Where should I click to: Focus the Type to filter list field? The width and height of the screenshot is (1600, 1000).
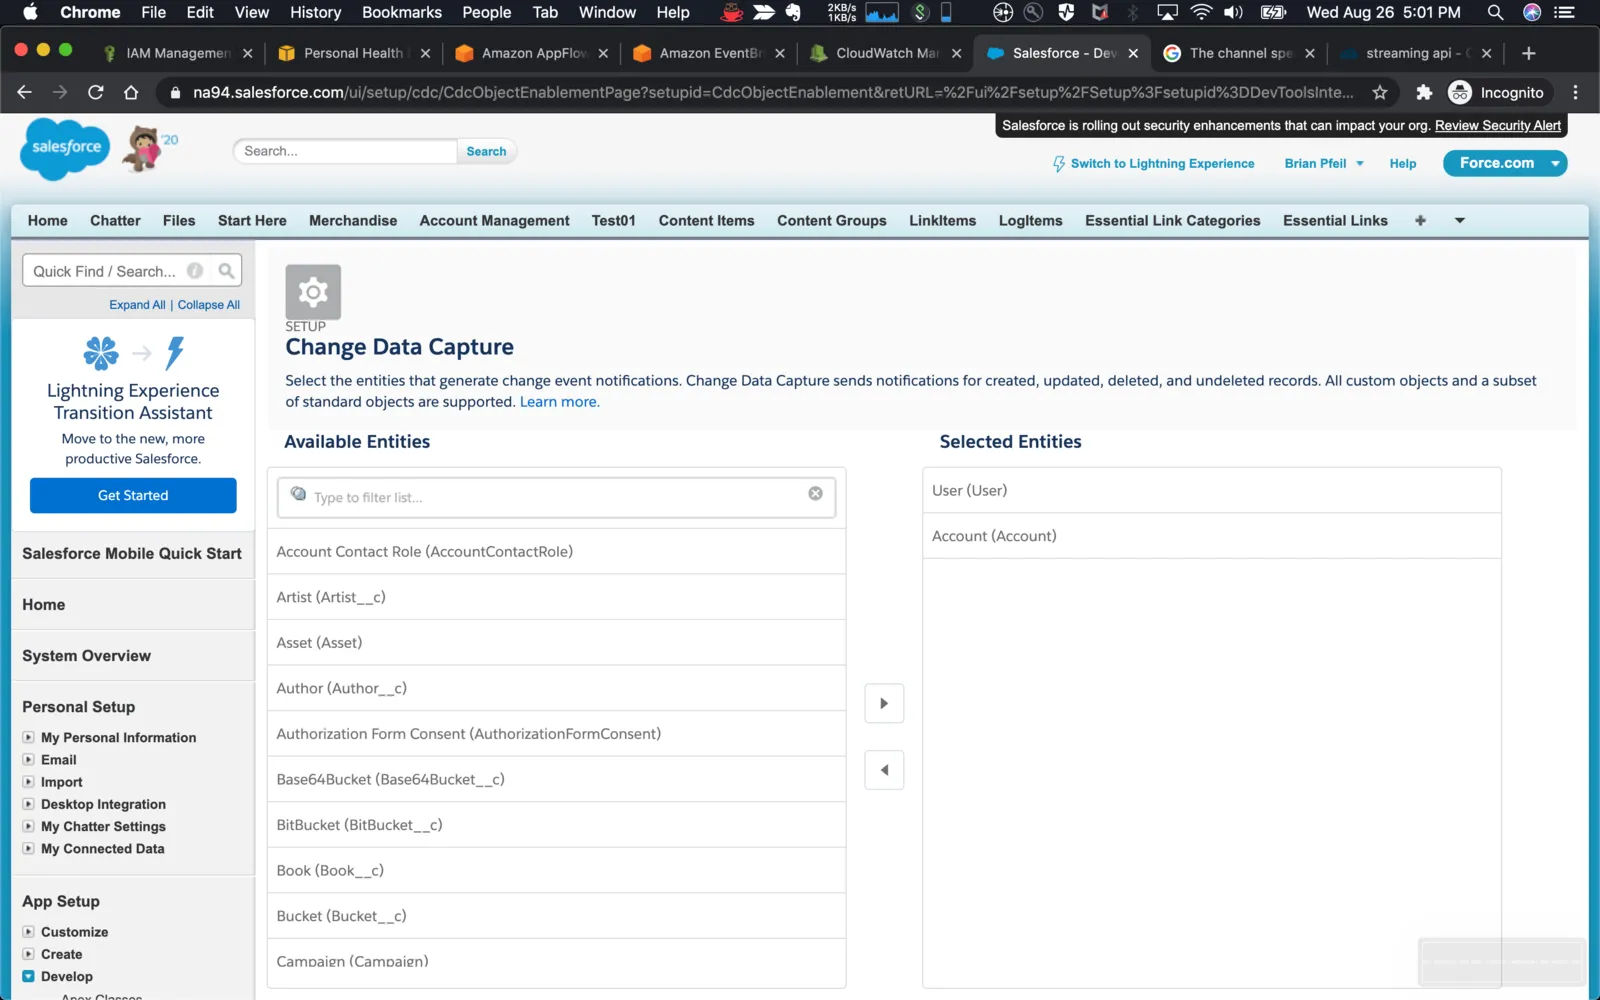pos(556,497)
